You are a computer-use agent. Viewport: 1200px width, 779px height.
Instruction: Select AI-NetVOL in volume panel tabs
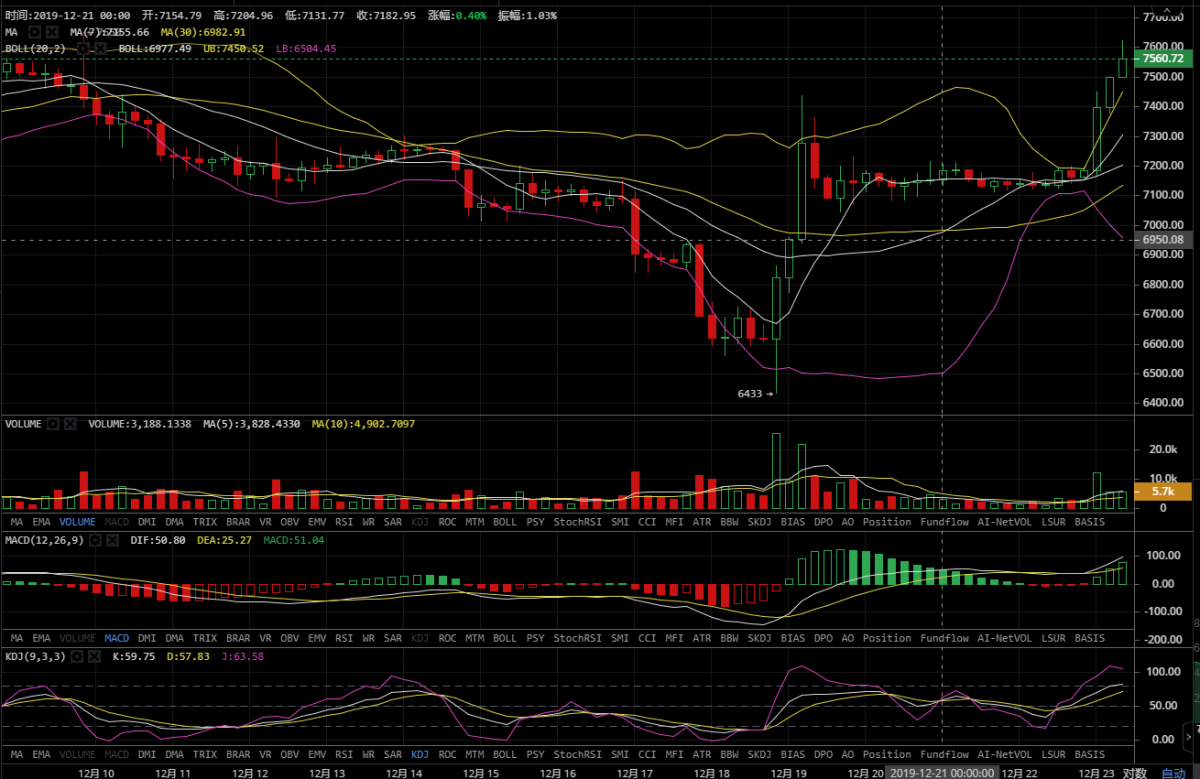(x=1005, y=522)
